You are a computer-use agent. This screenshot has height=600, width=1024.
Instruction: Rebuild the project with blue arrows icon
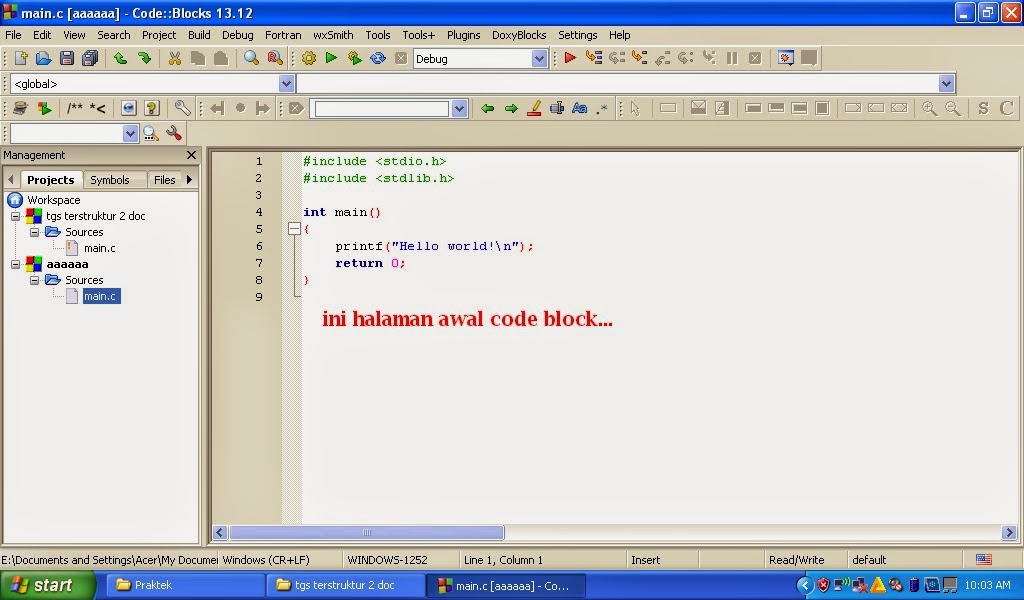[378, 59]
